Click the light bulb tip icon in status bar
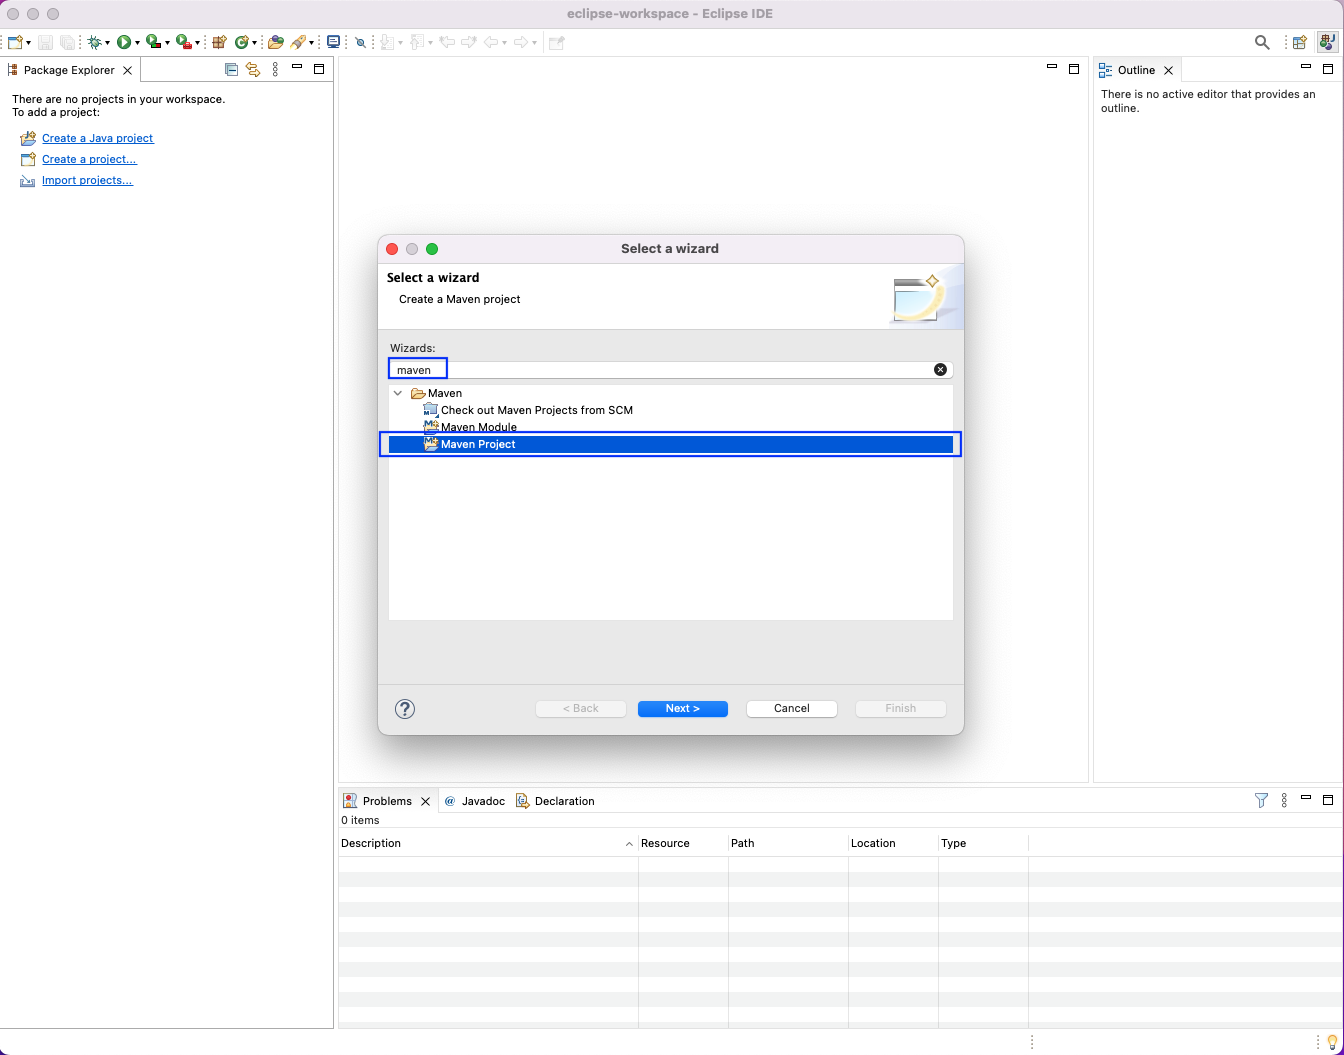This screenshot has height=1055, width=1344. pyautogui.click(x=1331, y=1042)
